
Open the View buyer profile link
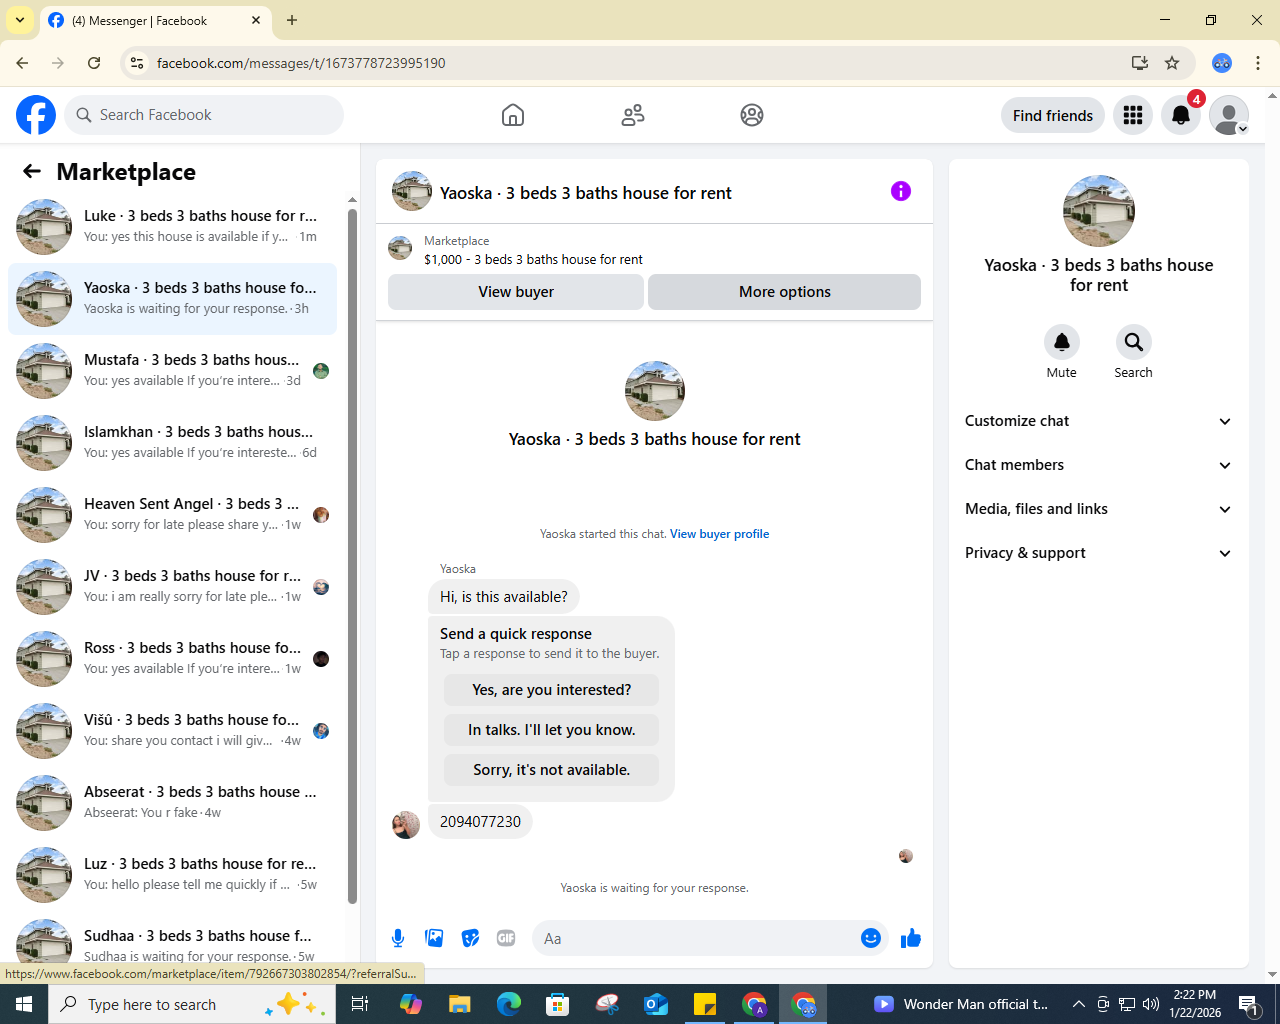[719, 534]
